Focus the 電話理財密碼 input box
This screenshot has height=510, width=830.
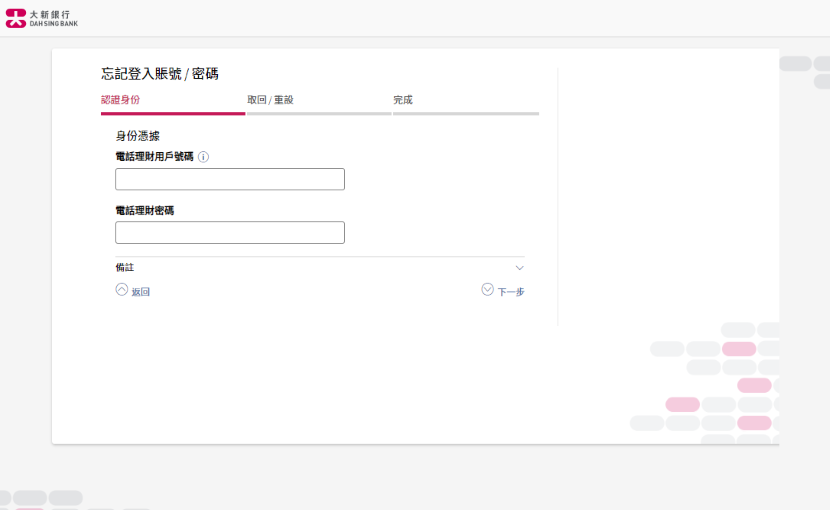coord(230,232)
